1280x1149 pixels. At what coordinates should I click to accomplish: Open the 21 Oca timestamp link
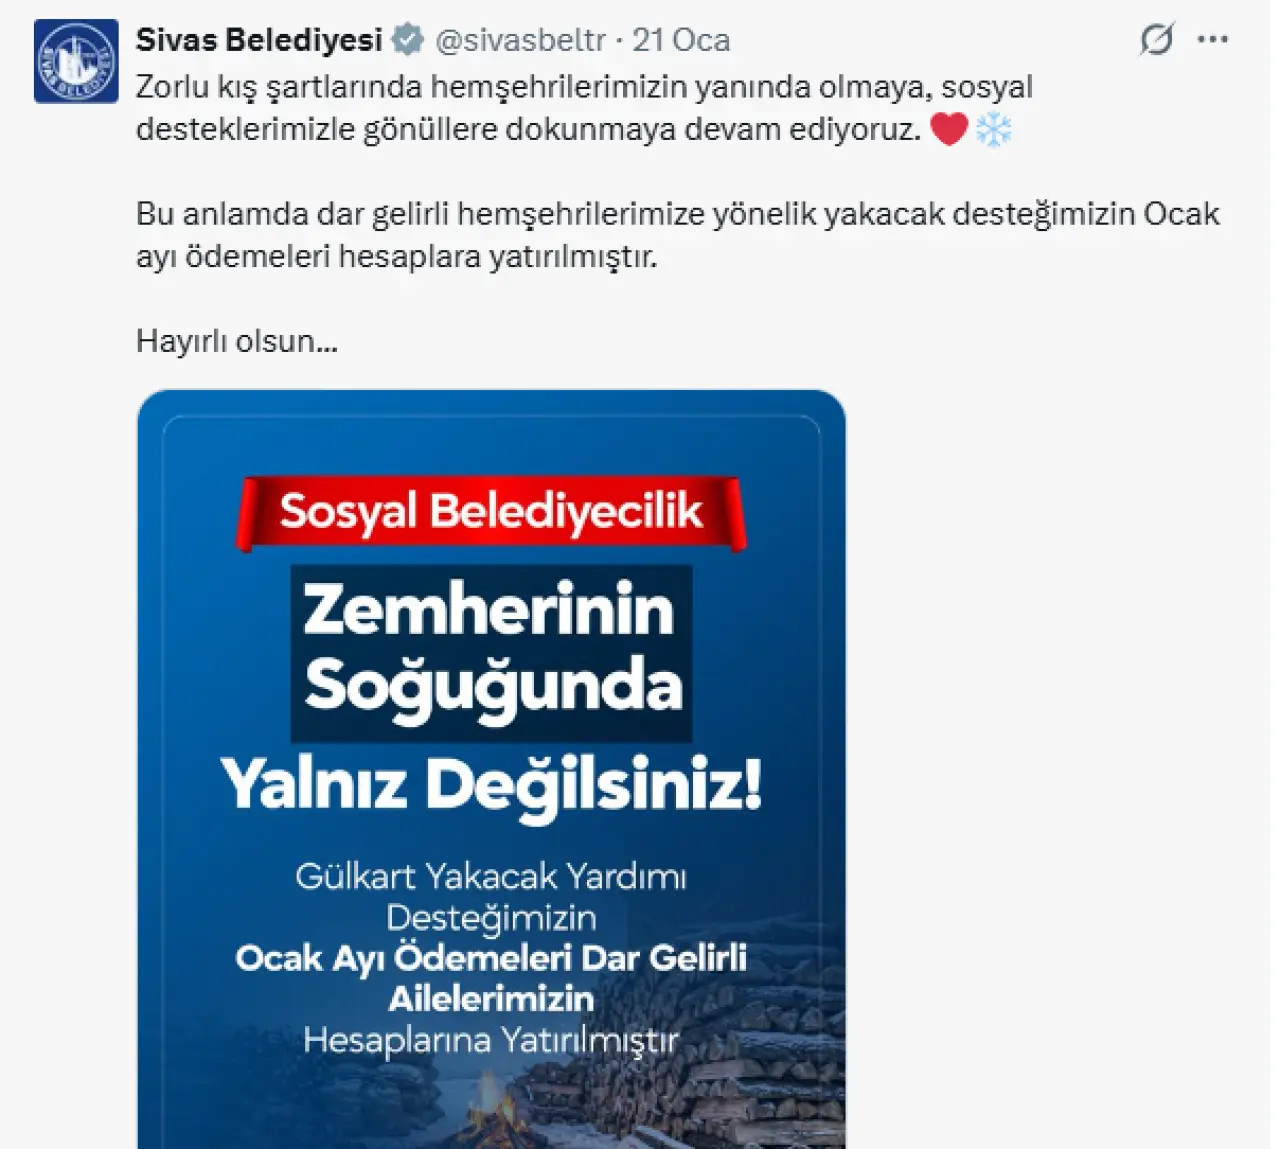tap(681, 40)
